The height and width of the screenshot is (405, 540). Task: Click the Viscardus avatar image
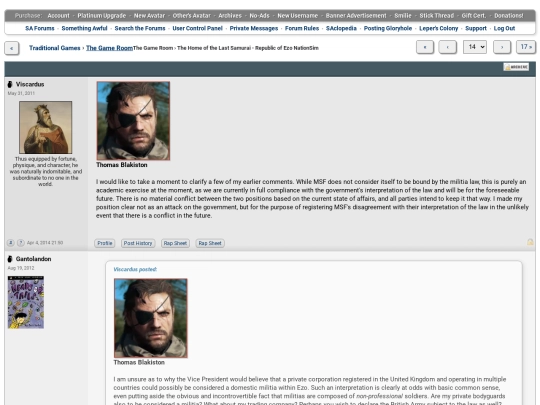[x=46, y=127]
